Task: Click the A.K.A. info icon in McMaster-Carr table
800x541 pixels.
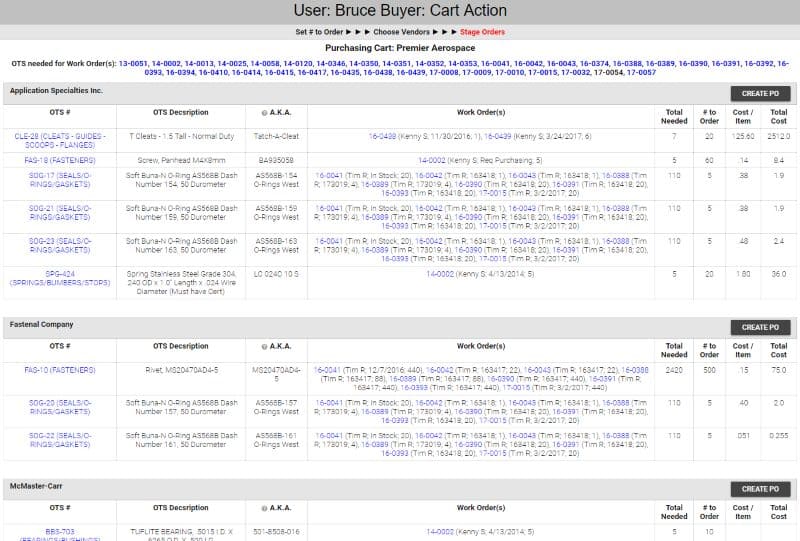Action: (x=264, y=508)
